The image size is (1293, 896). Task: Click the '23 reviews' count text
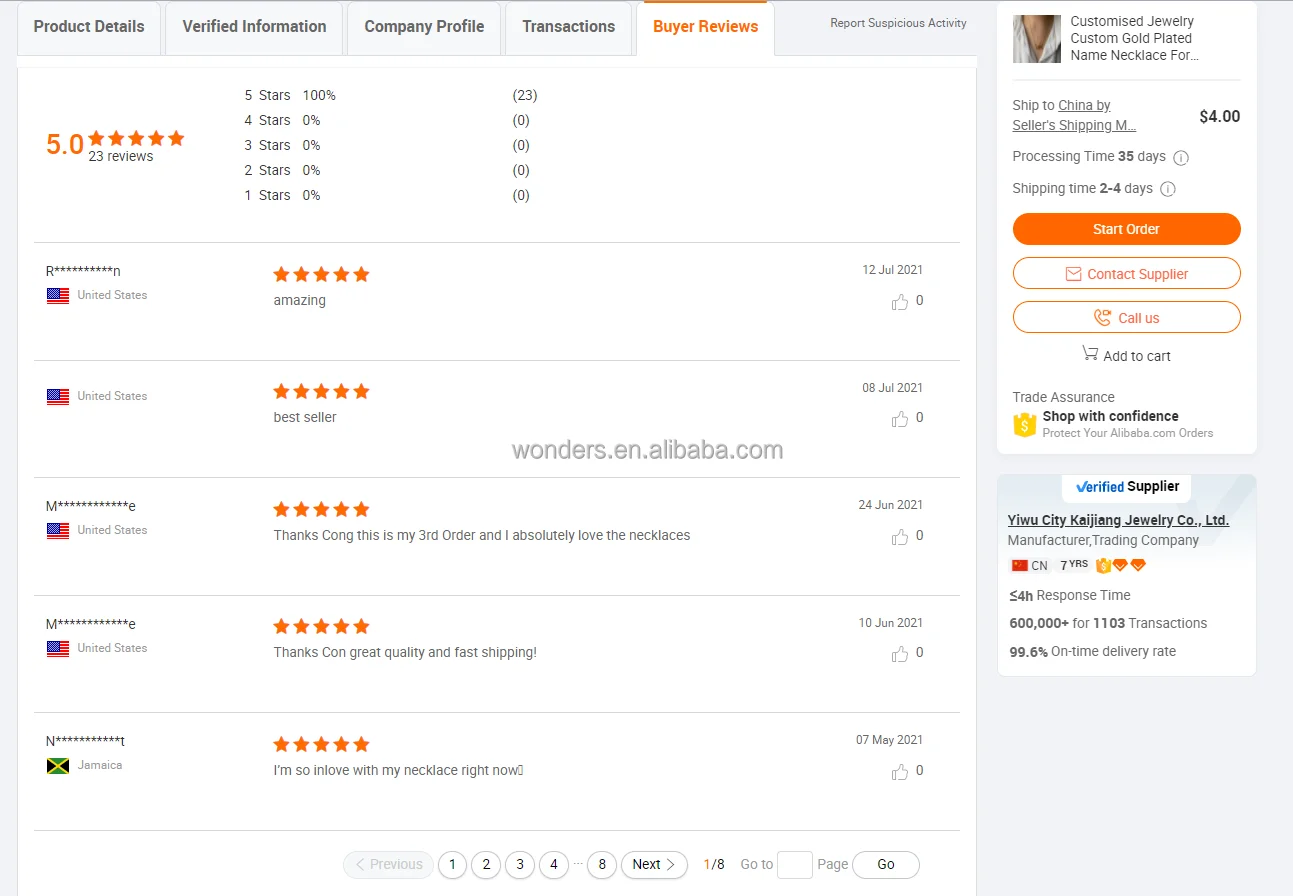(x=121, y=157)
